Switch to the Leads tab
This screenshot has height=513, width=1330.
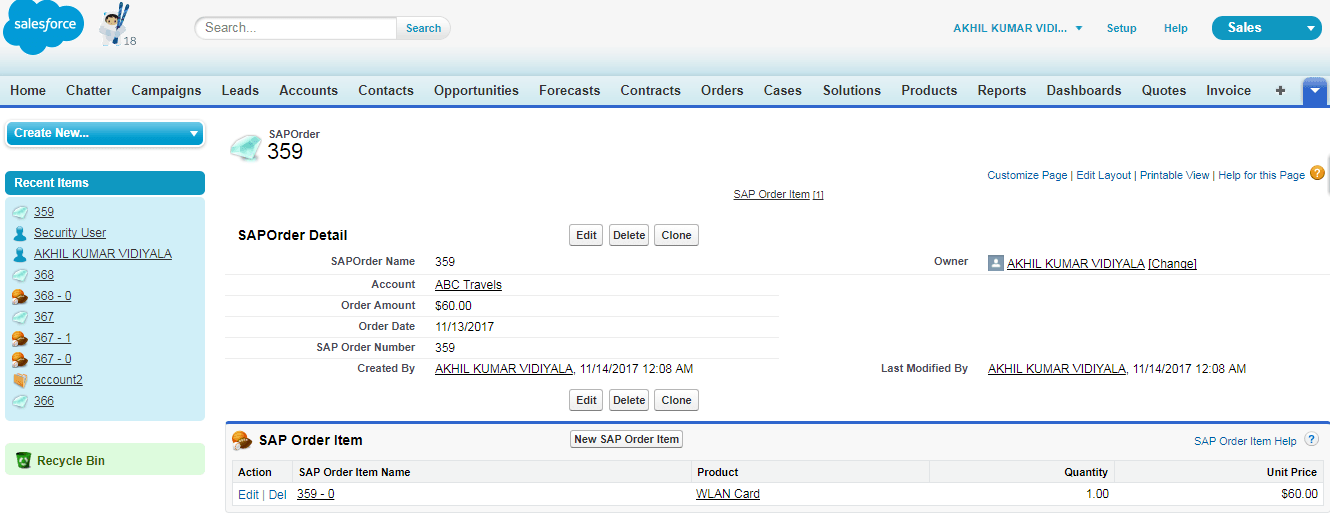click(x=240, y=90)
